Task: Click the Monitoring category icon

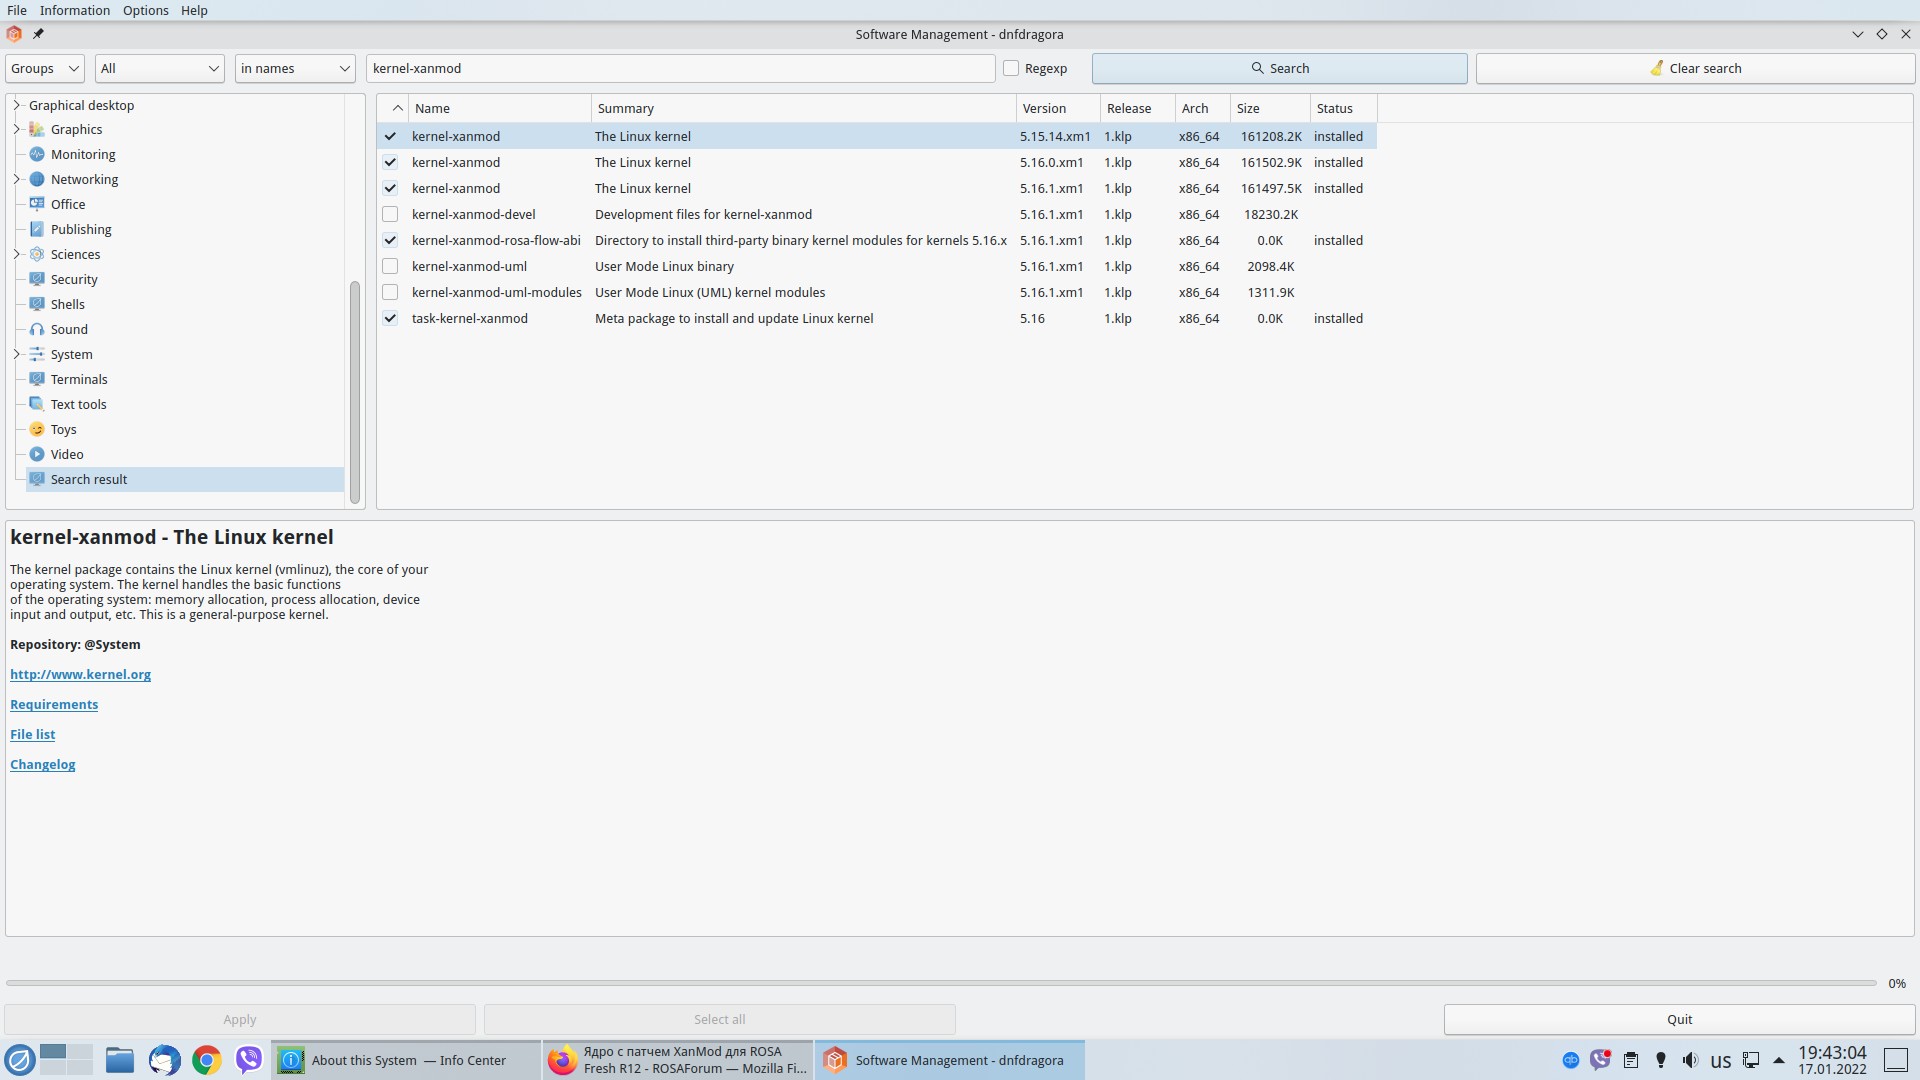Action: coord(37,155)
